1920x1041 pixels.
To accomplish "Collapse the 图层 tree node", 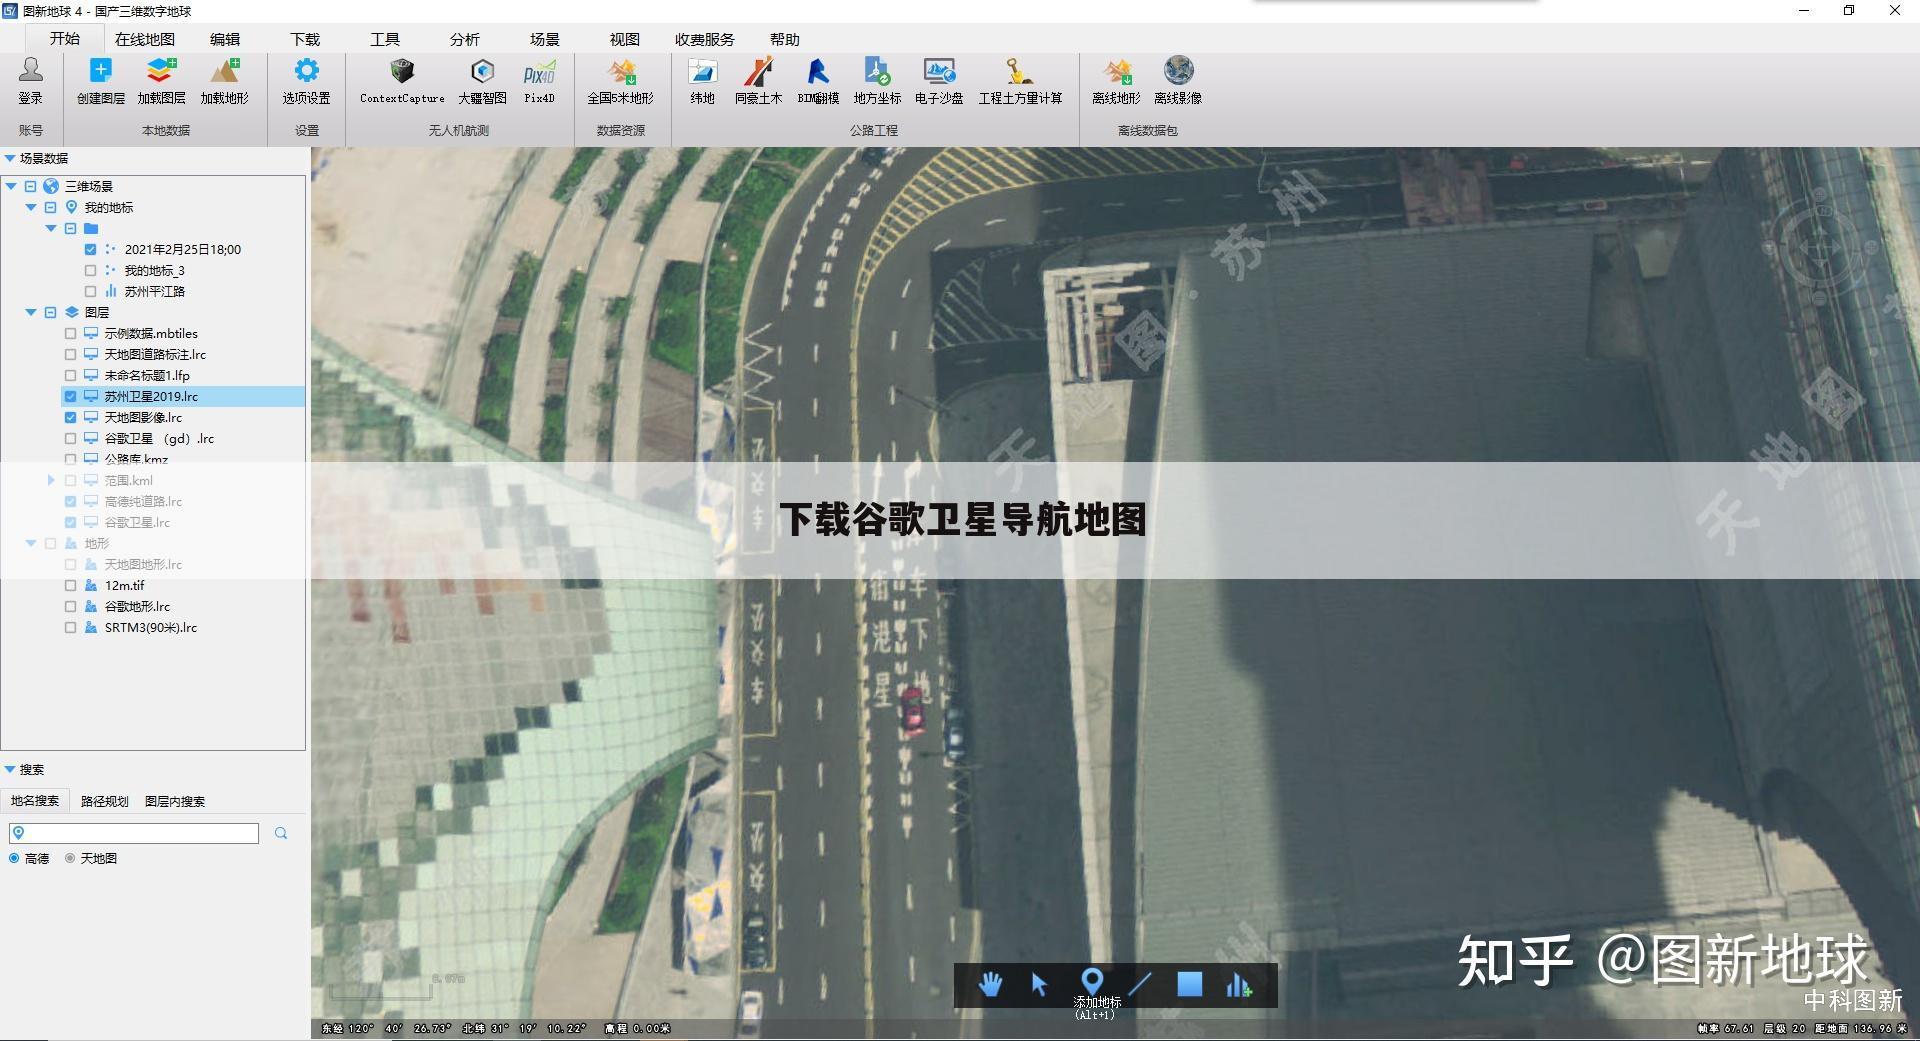I will [31, 312].
